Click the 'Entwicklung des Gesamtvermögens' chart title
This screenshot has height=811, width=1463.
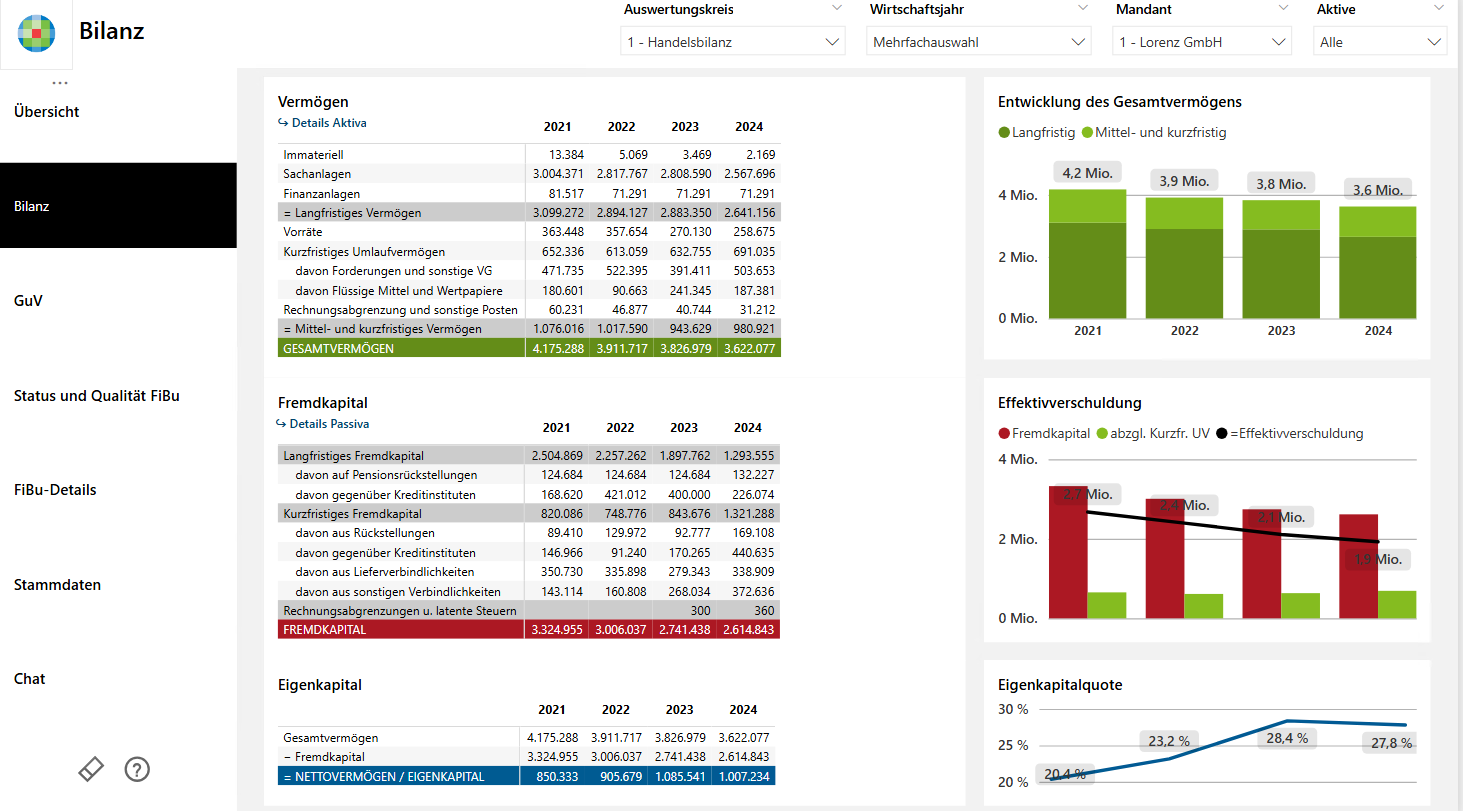[1120, 102]
